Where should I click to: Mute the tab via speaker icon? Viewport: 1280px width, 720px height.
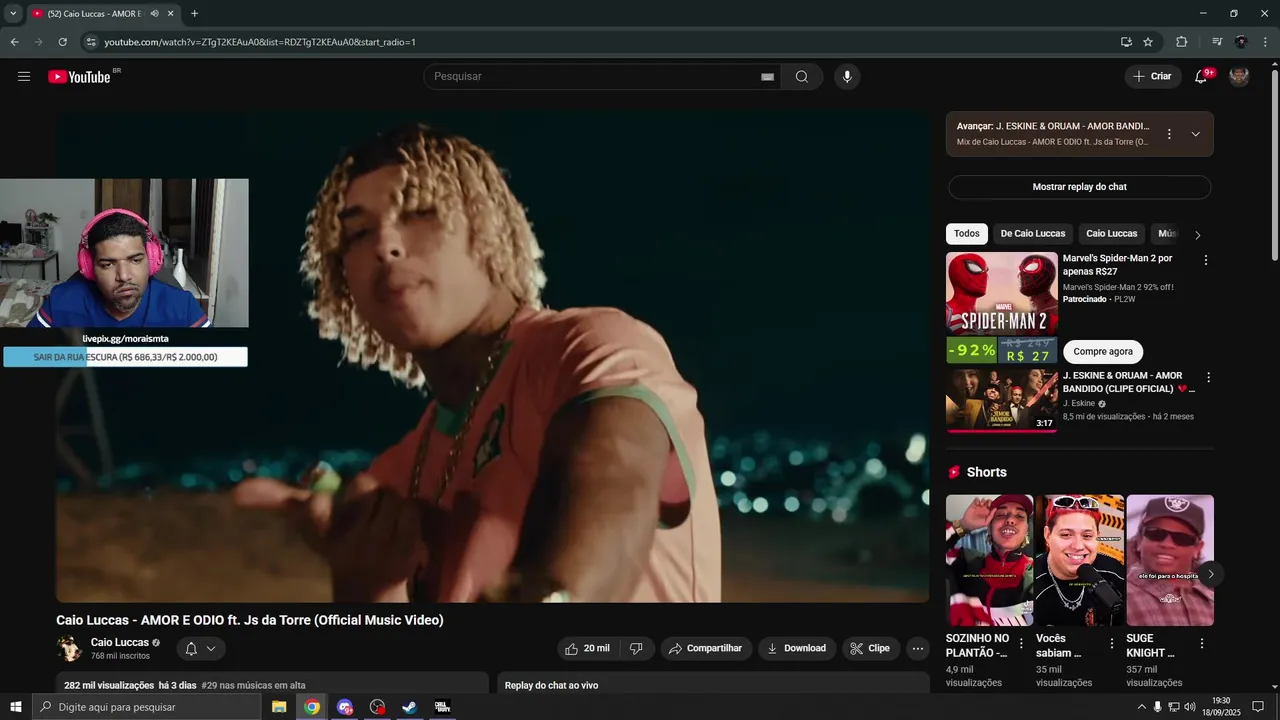coord(154,14)
